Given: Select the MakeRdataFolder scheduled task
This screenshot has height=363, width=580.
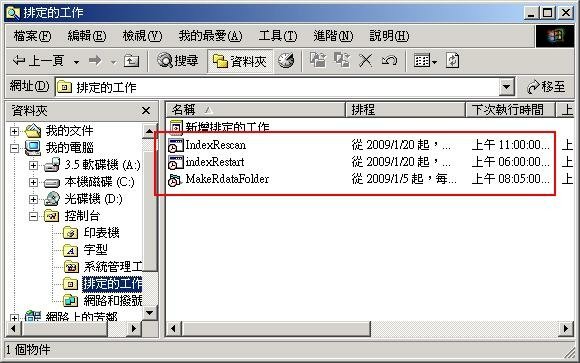Looking at the screenshot, I should (x=227, y=179).
